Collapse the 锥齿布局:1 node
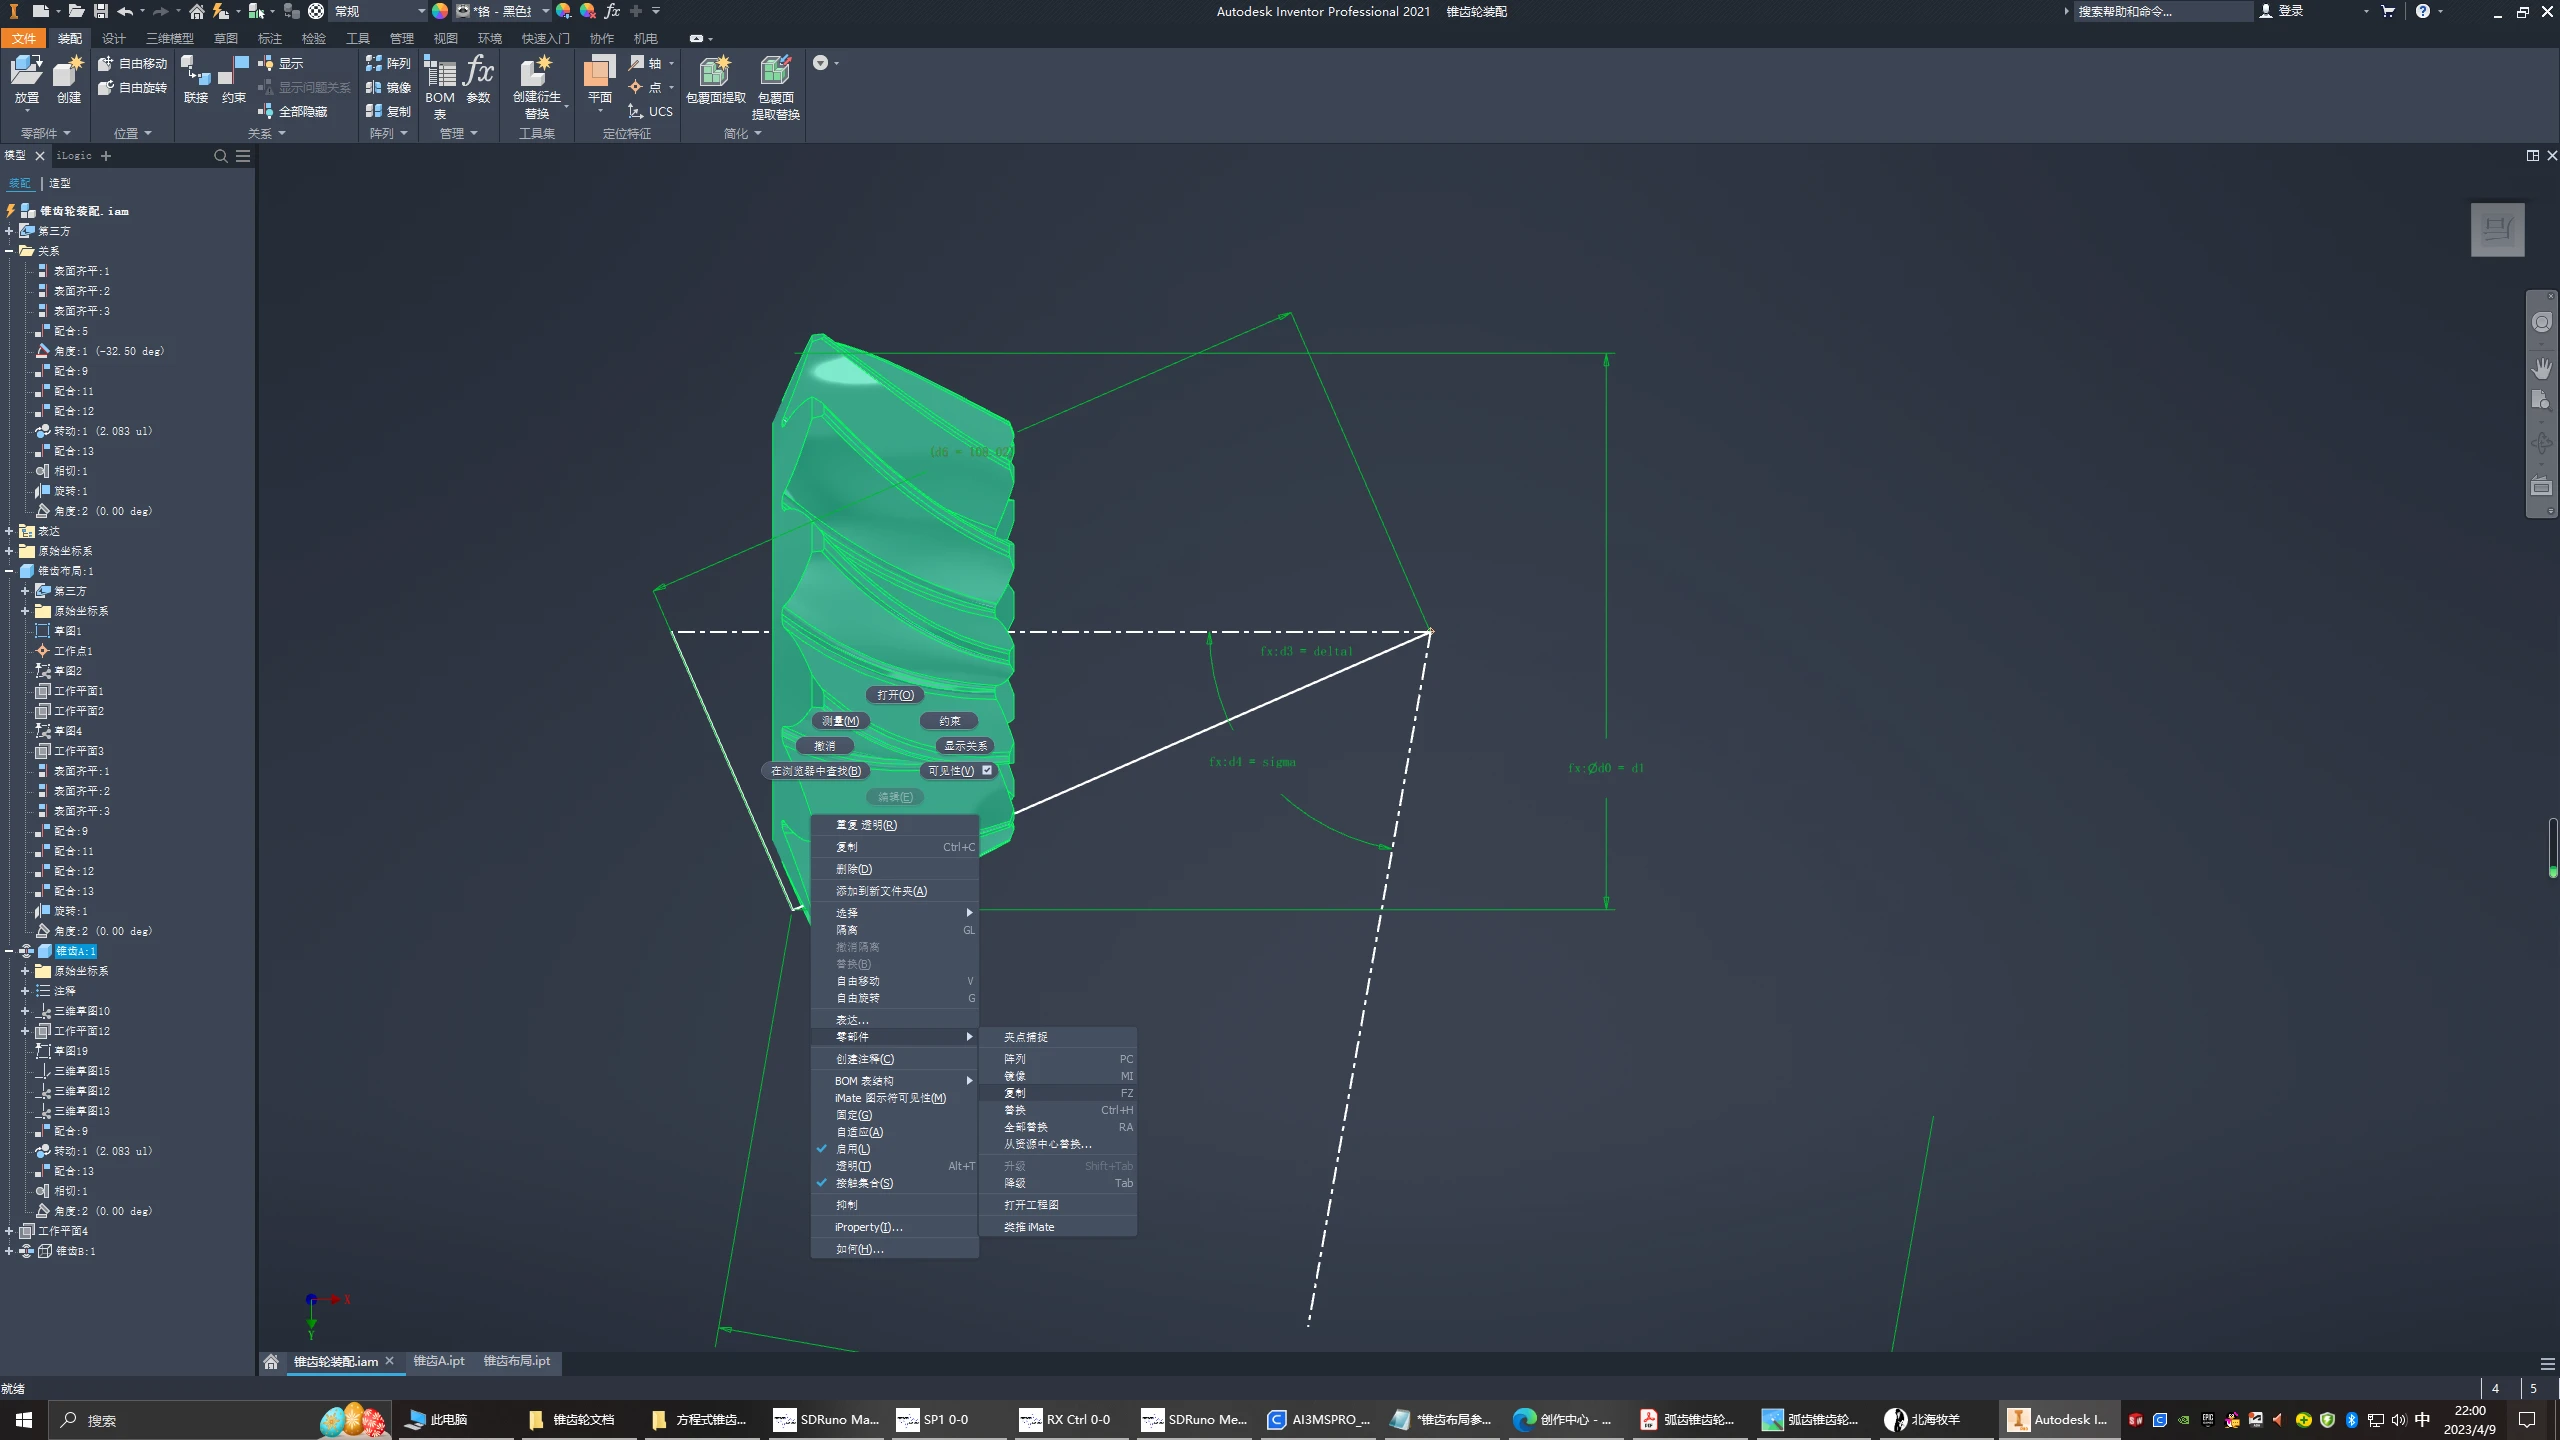Image resolution: width=2560 pixels, height=1440 pixels. pos(9,571)
